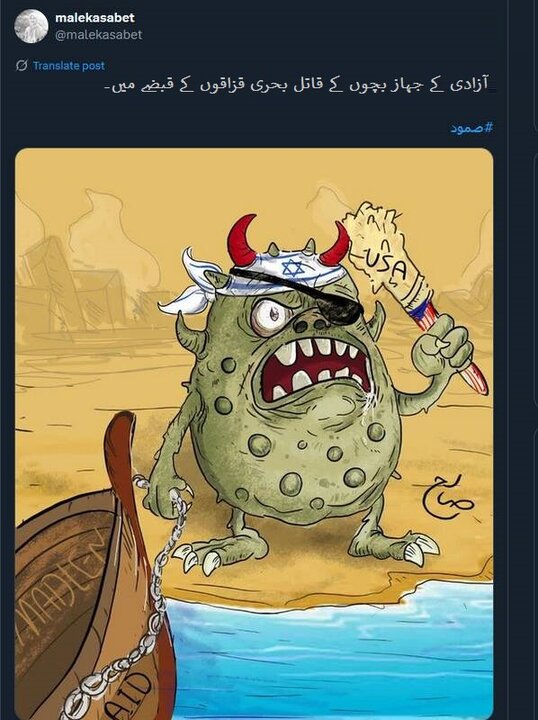Click the @malekasabet handle
Image resolution: width=538 pixels, height=720 pixels.
(98, 35)
